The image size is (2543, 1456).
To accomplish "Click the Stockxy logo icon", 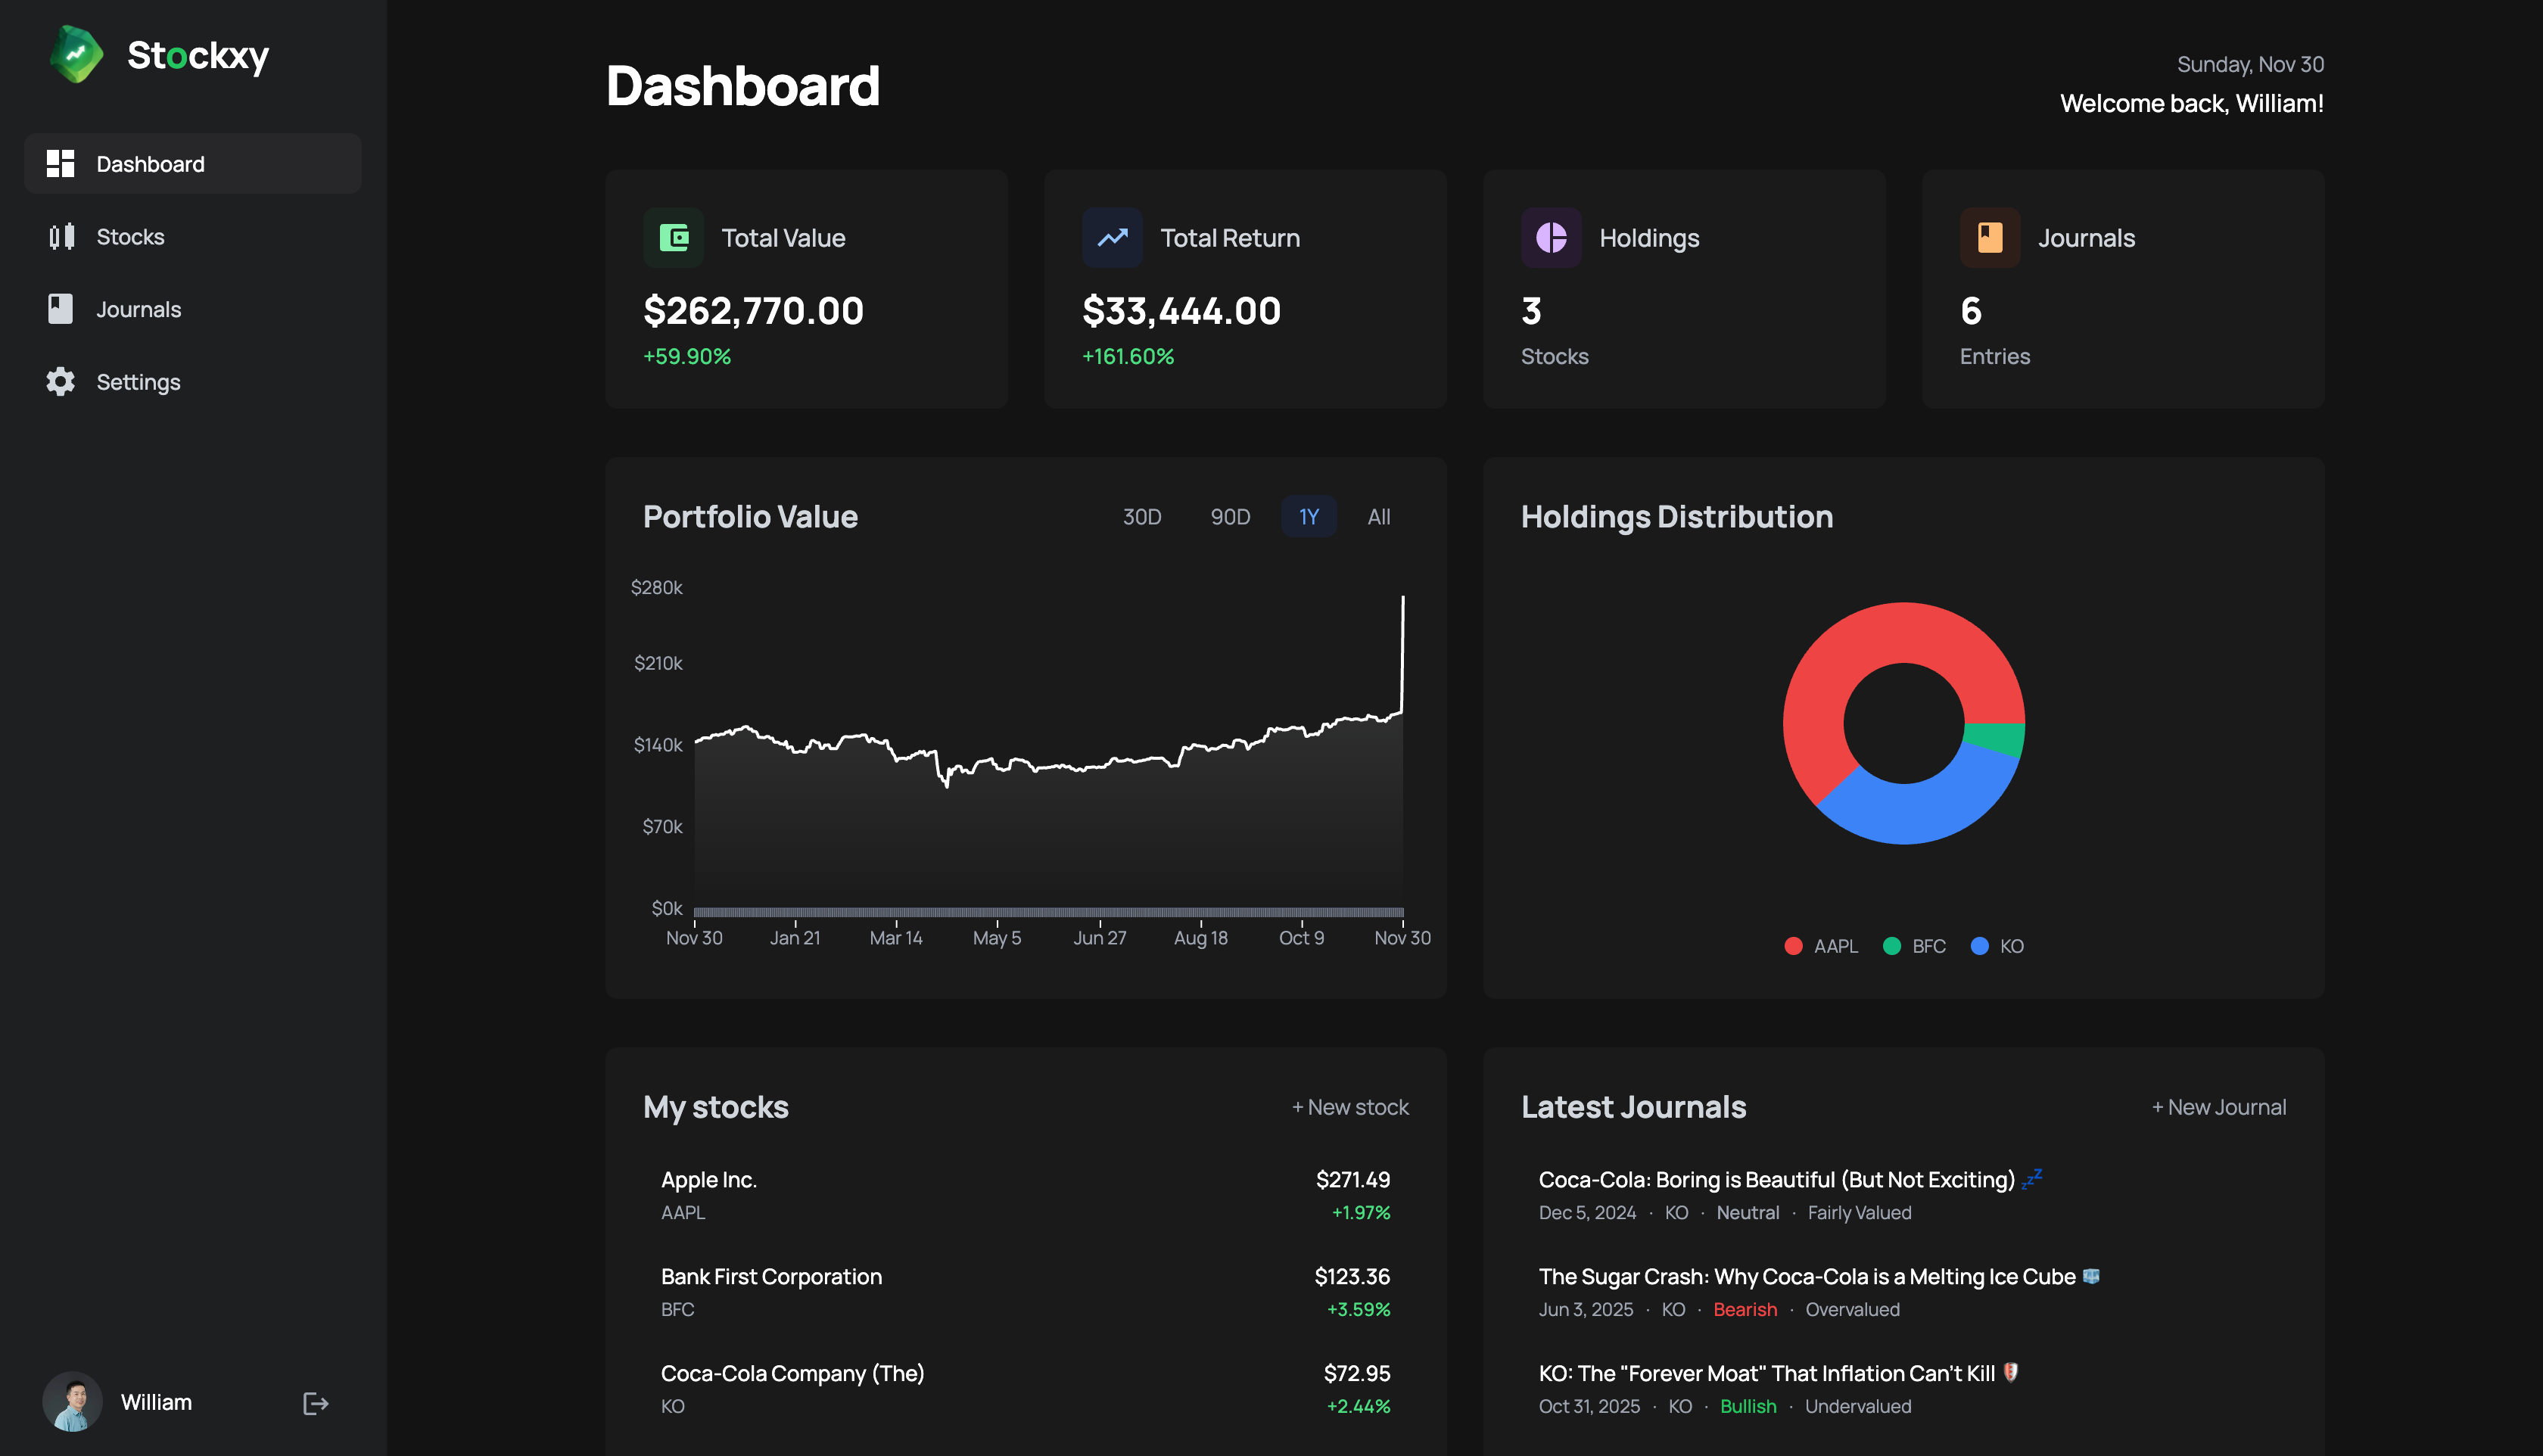I will click(x=76, y=55).
